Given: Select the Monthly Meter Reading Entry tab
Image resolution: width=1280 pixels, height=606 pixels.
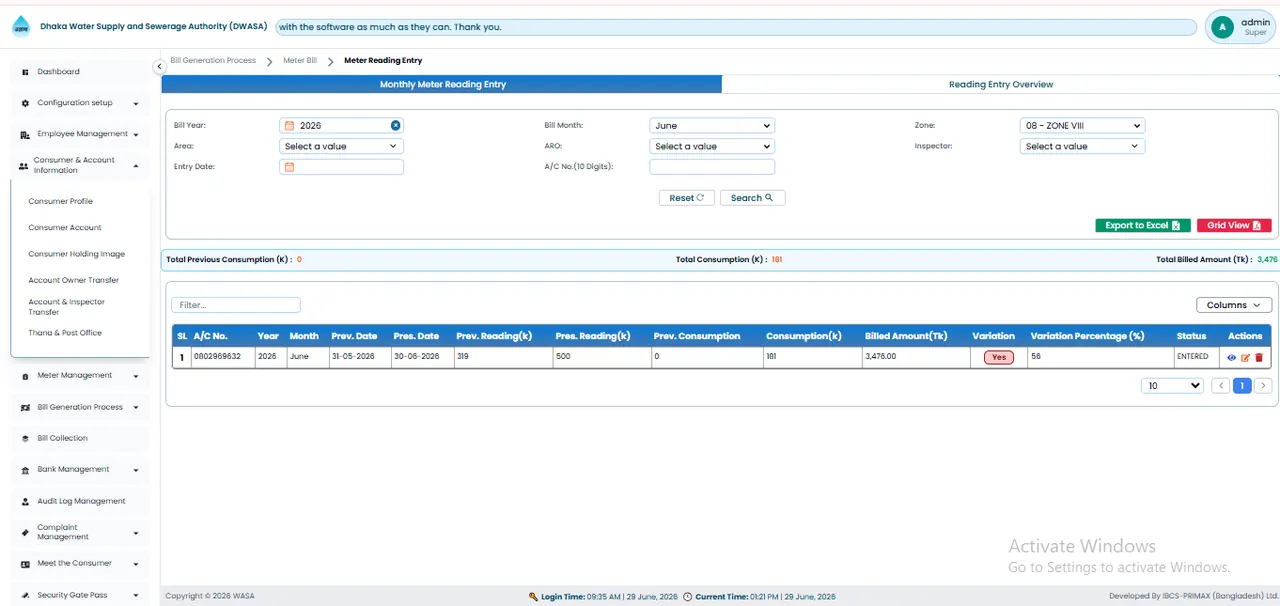Looking at the screenshot, I should coord(442,85).
